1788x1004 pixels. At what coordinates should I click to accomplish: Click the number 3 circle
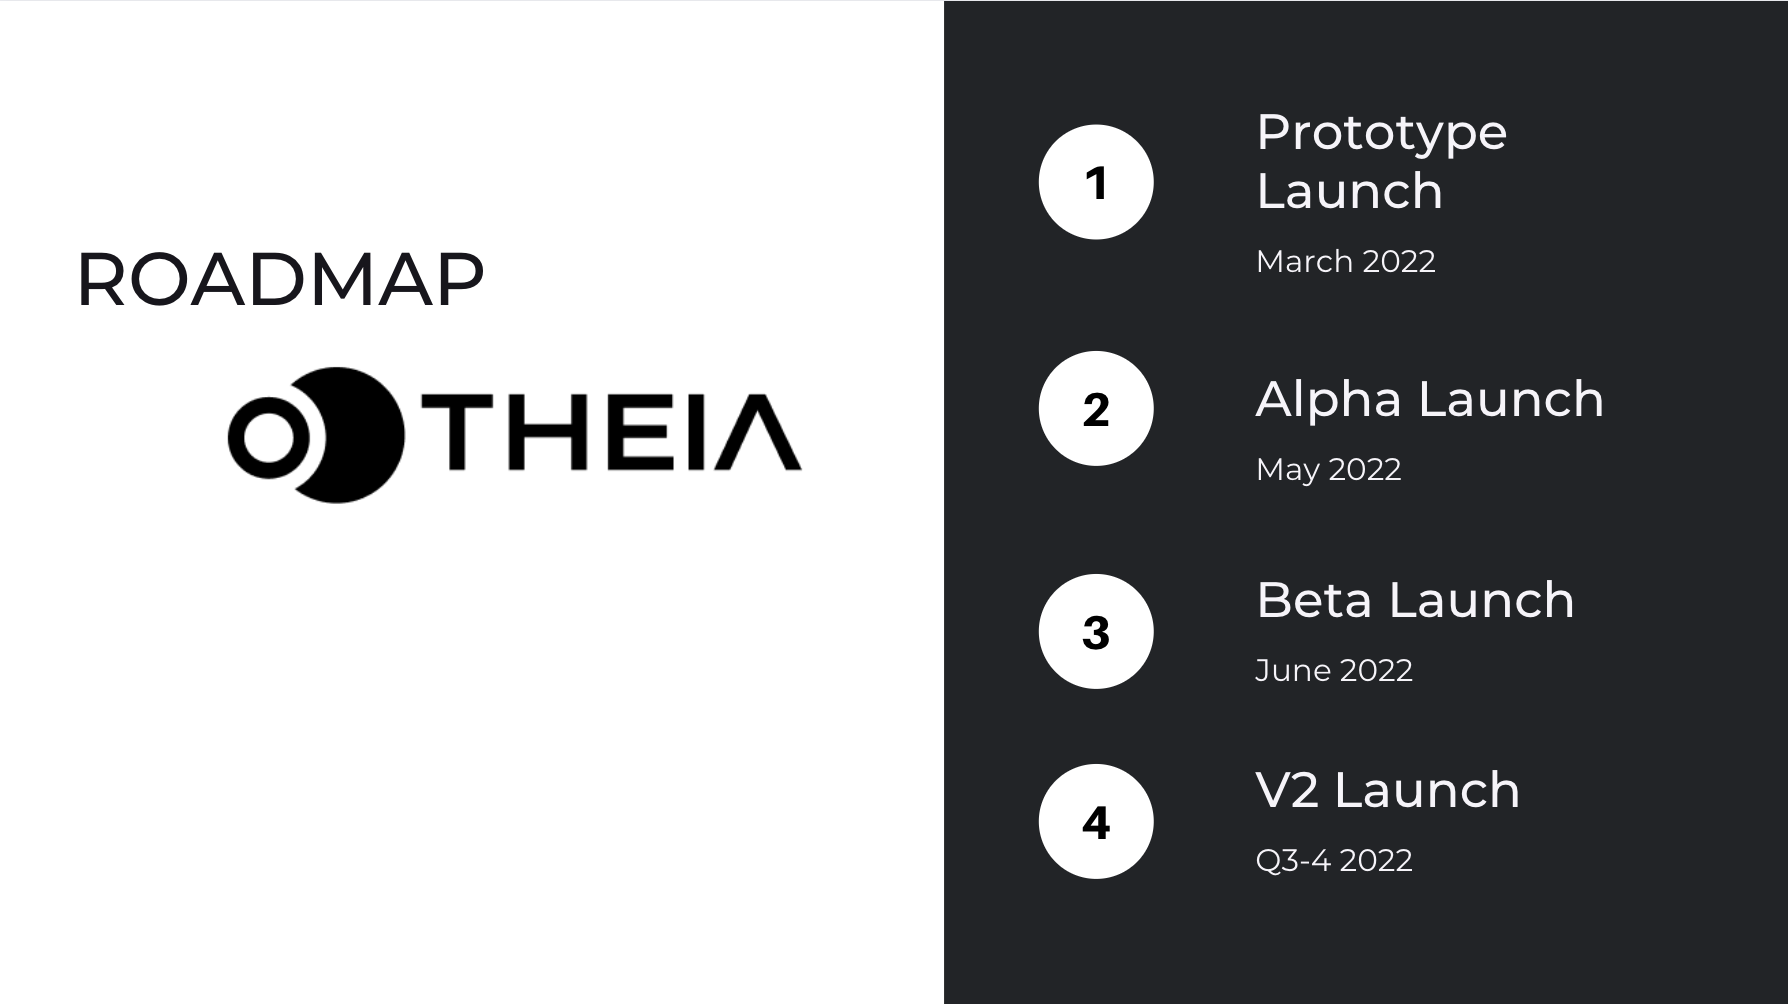pyautogui.click(x=1096, y=631)
